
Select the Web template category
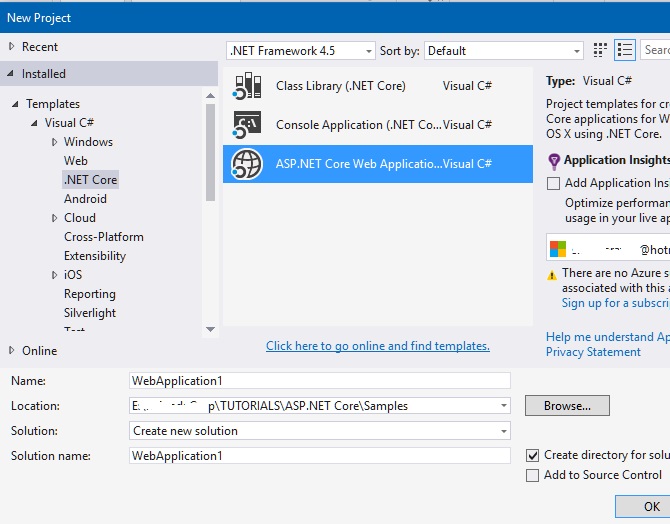click(x=76, y=161)
